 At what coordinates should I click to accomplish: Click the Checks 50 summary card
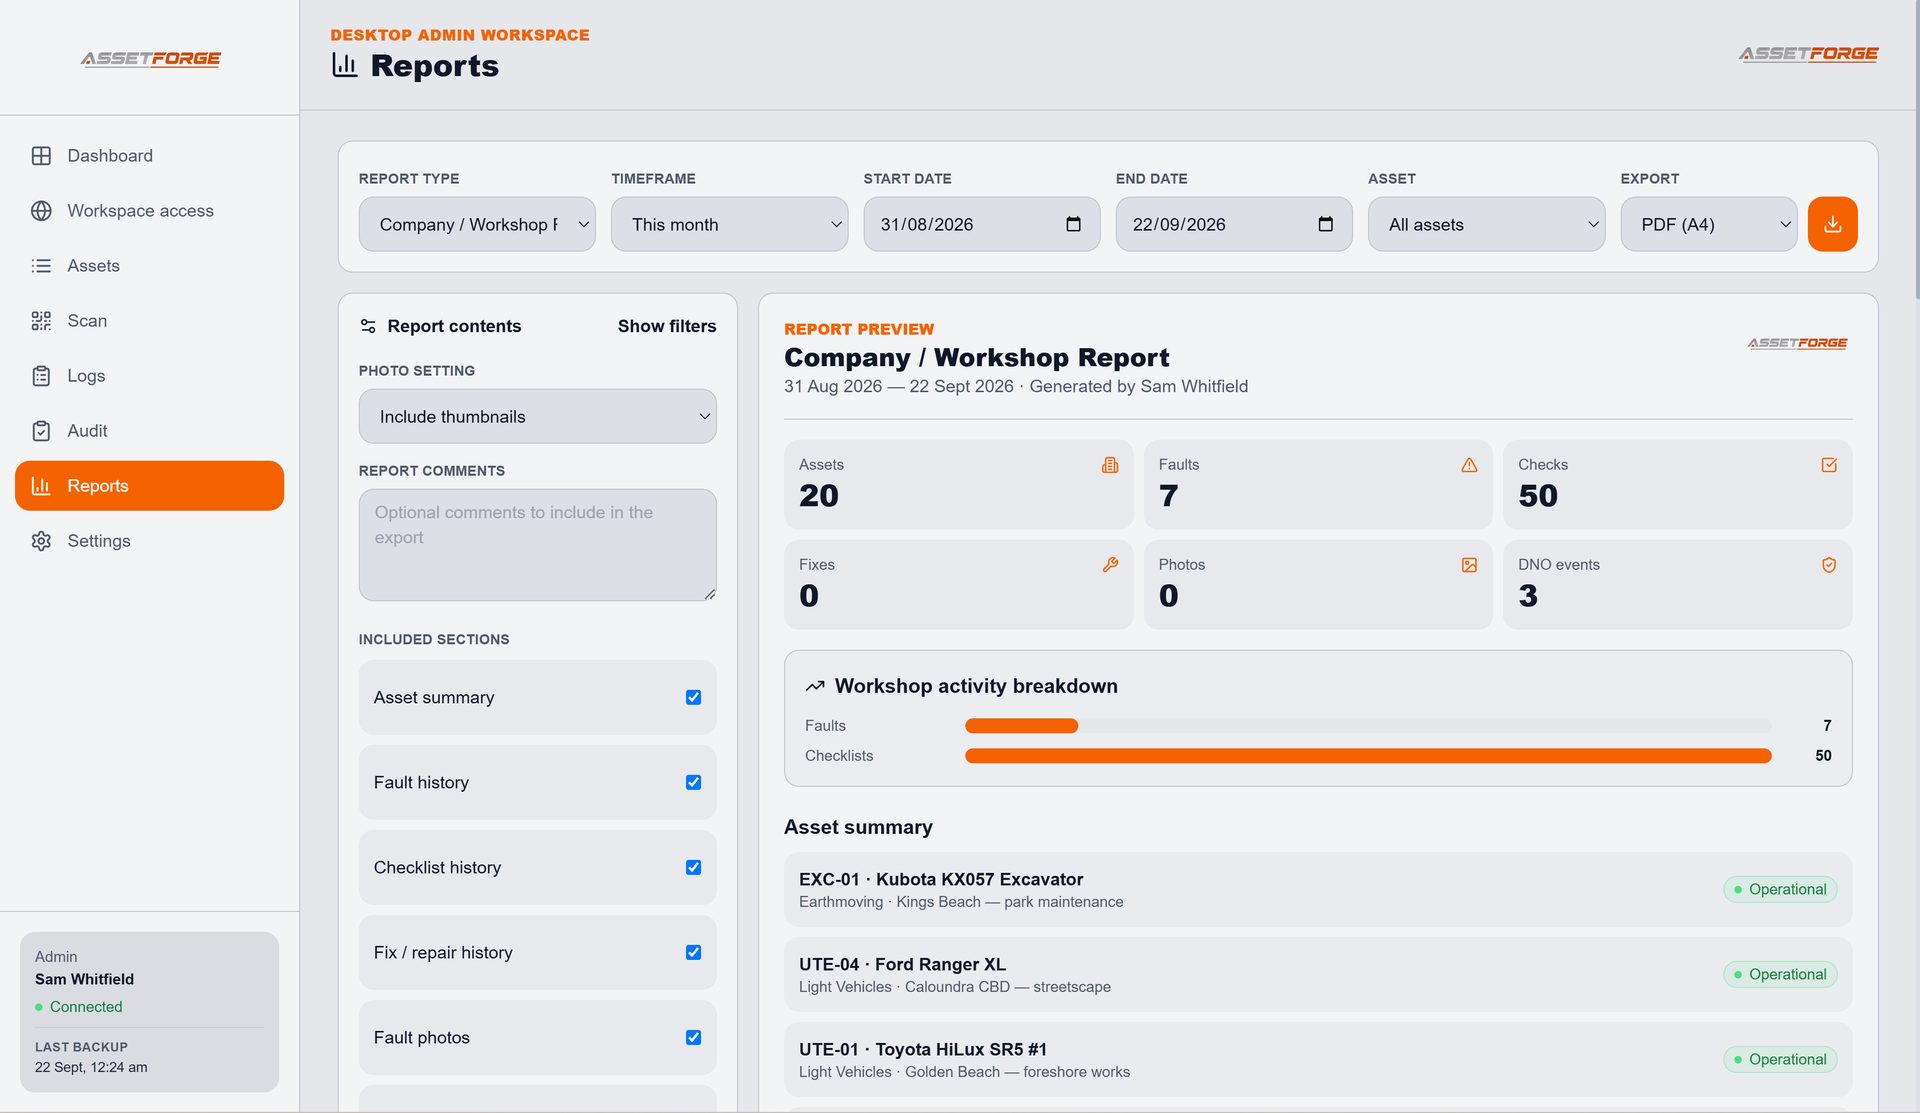pyautogui.click(x=1677, y=484)
